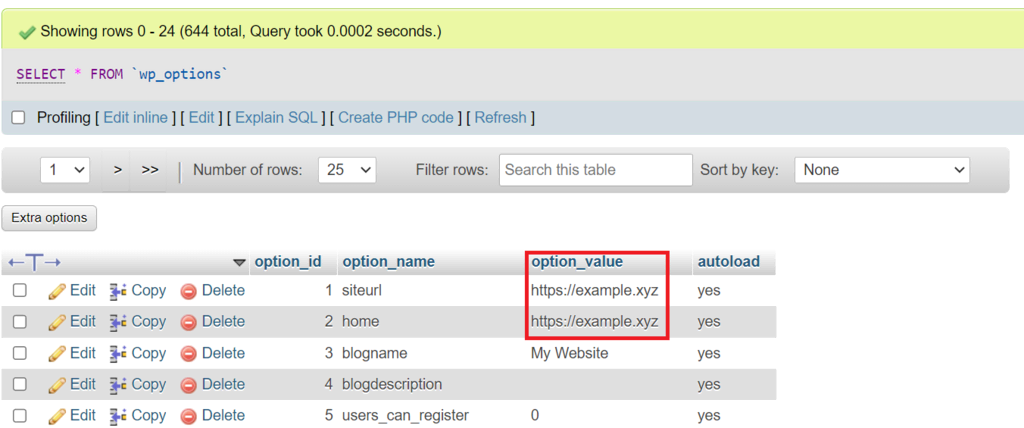
Task: Open the Number of rows dropdown
Action: pyautogui.click(x=347, y=170)
